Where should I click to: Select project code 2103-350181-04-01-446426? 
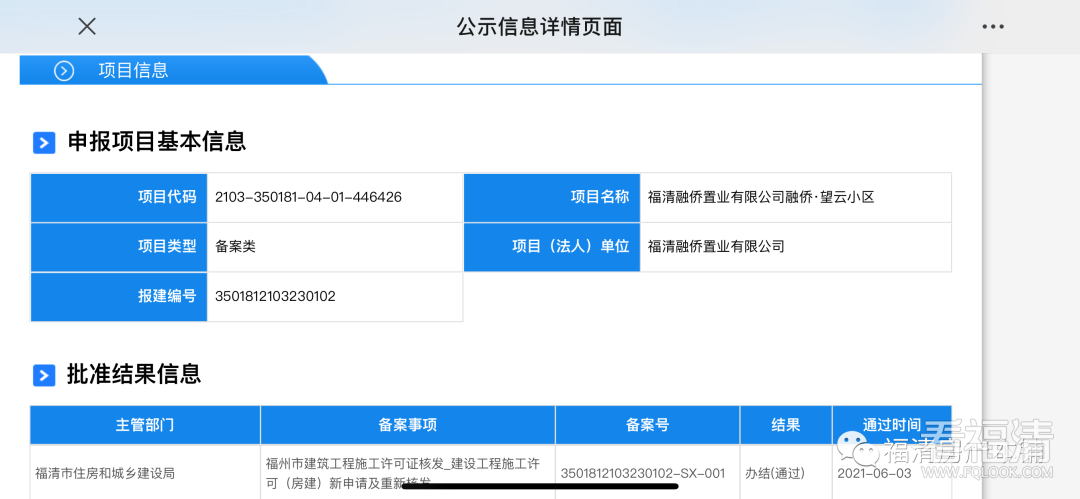point(308,197)
